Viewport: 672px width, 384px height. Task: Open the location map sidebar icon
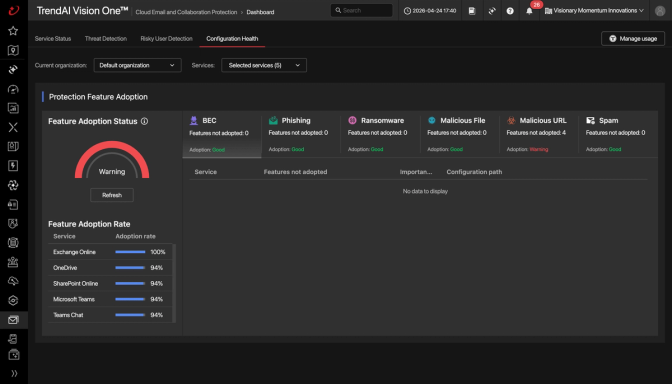(x=13, y=50)
